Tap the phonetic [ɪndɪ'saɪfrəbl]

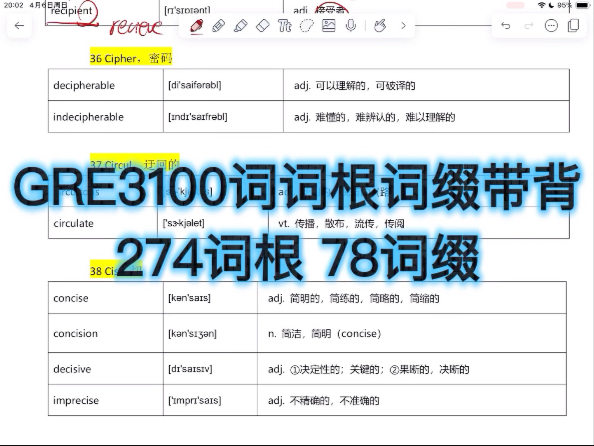pos(198,117)
